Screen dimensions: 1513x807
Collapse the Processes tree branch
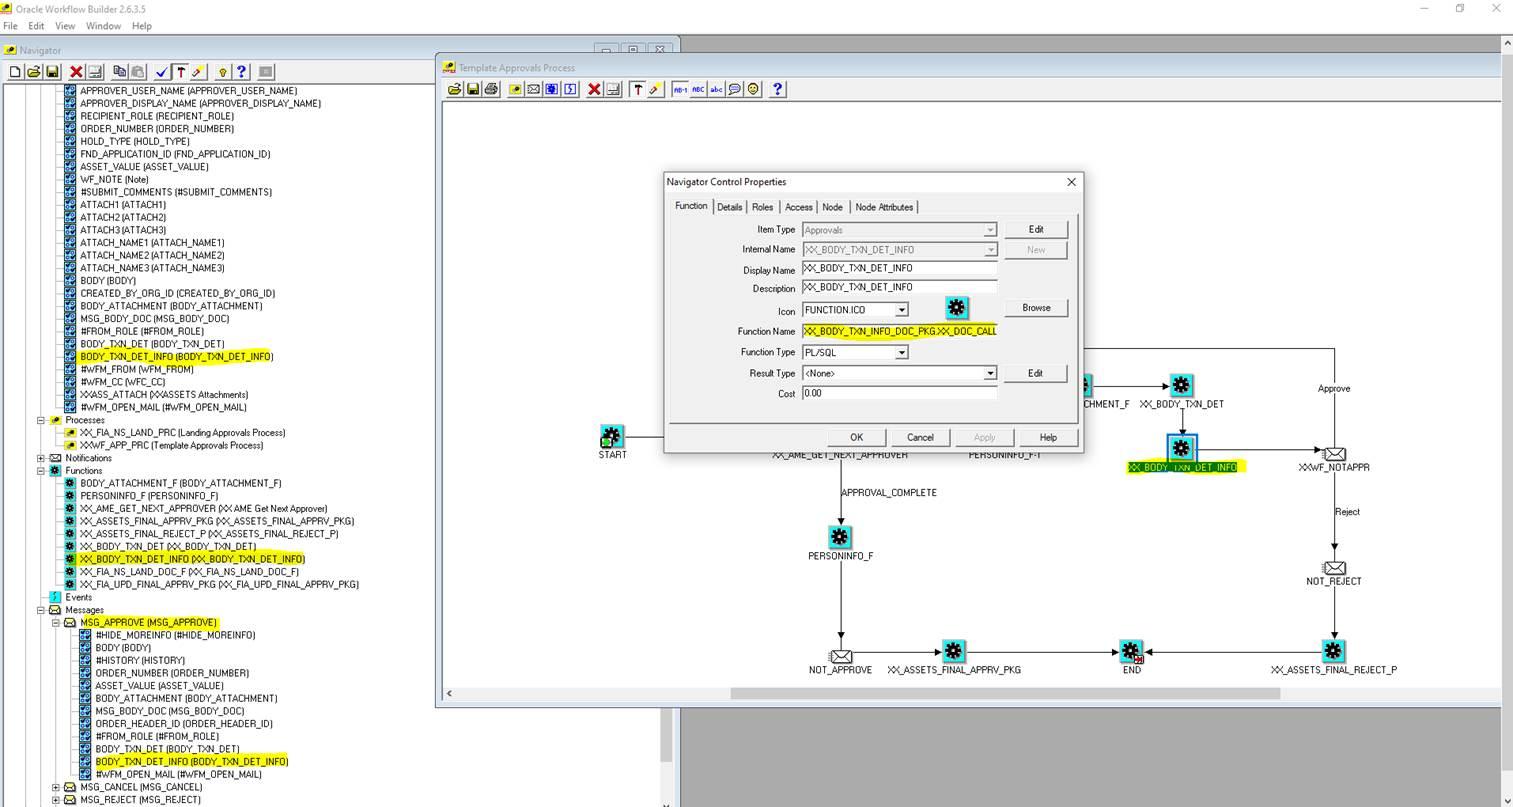click(41, 420)
